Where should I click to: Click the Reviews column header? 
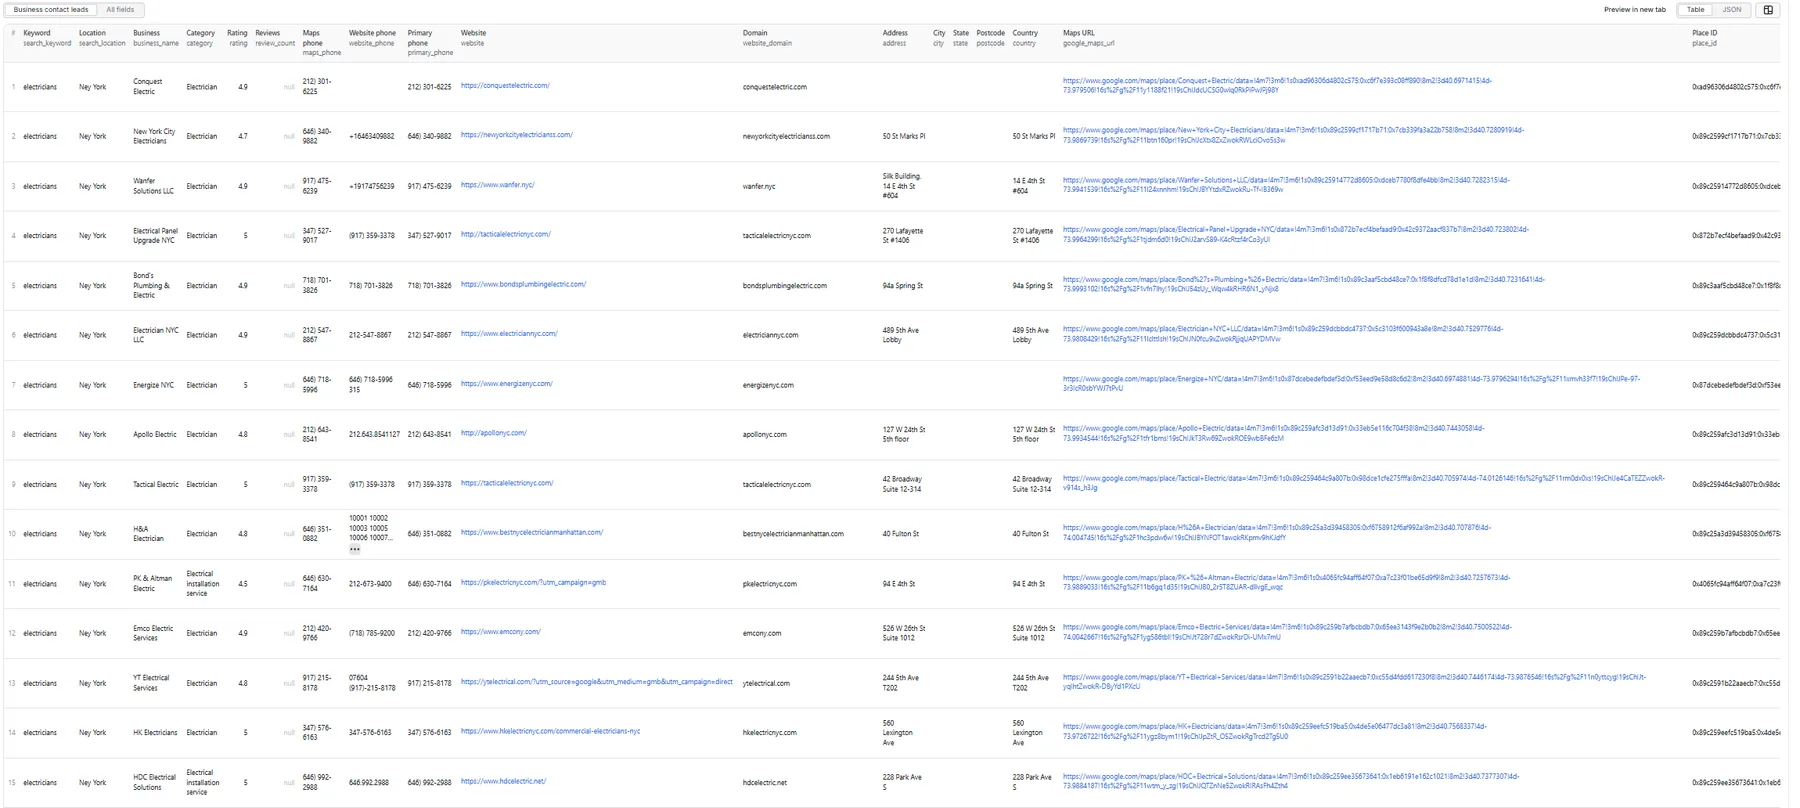(275, 38)
